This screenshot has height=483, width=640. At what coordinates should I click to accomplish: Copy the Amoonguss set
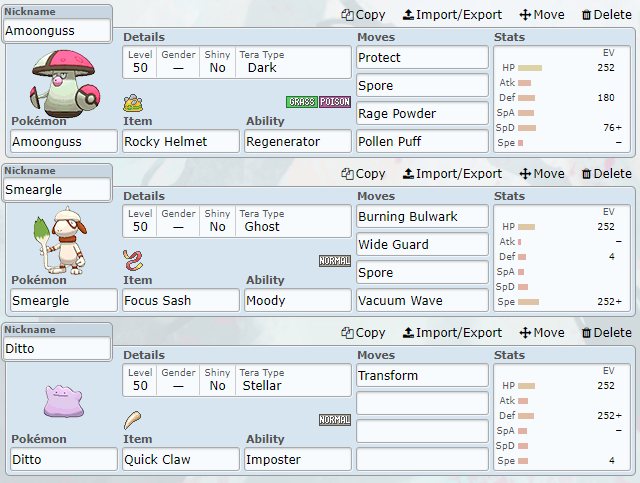click(x=363, y=15)
